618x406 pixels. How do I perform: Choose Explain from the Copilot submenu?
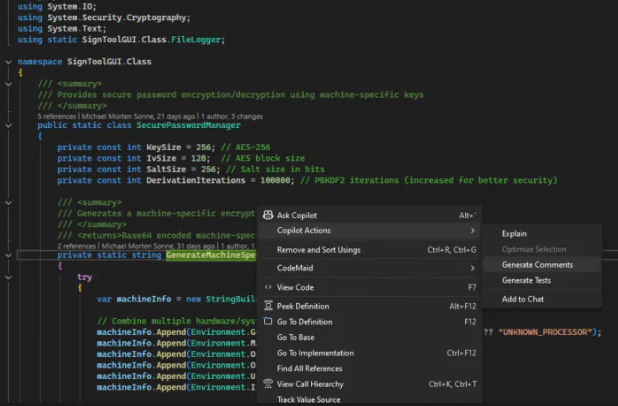point(514,233)
